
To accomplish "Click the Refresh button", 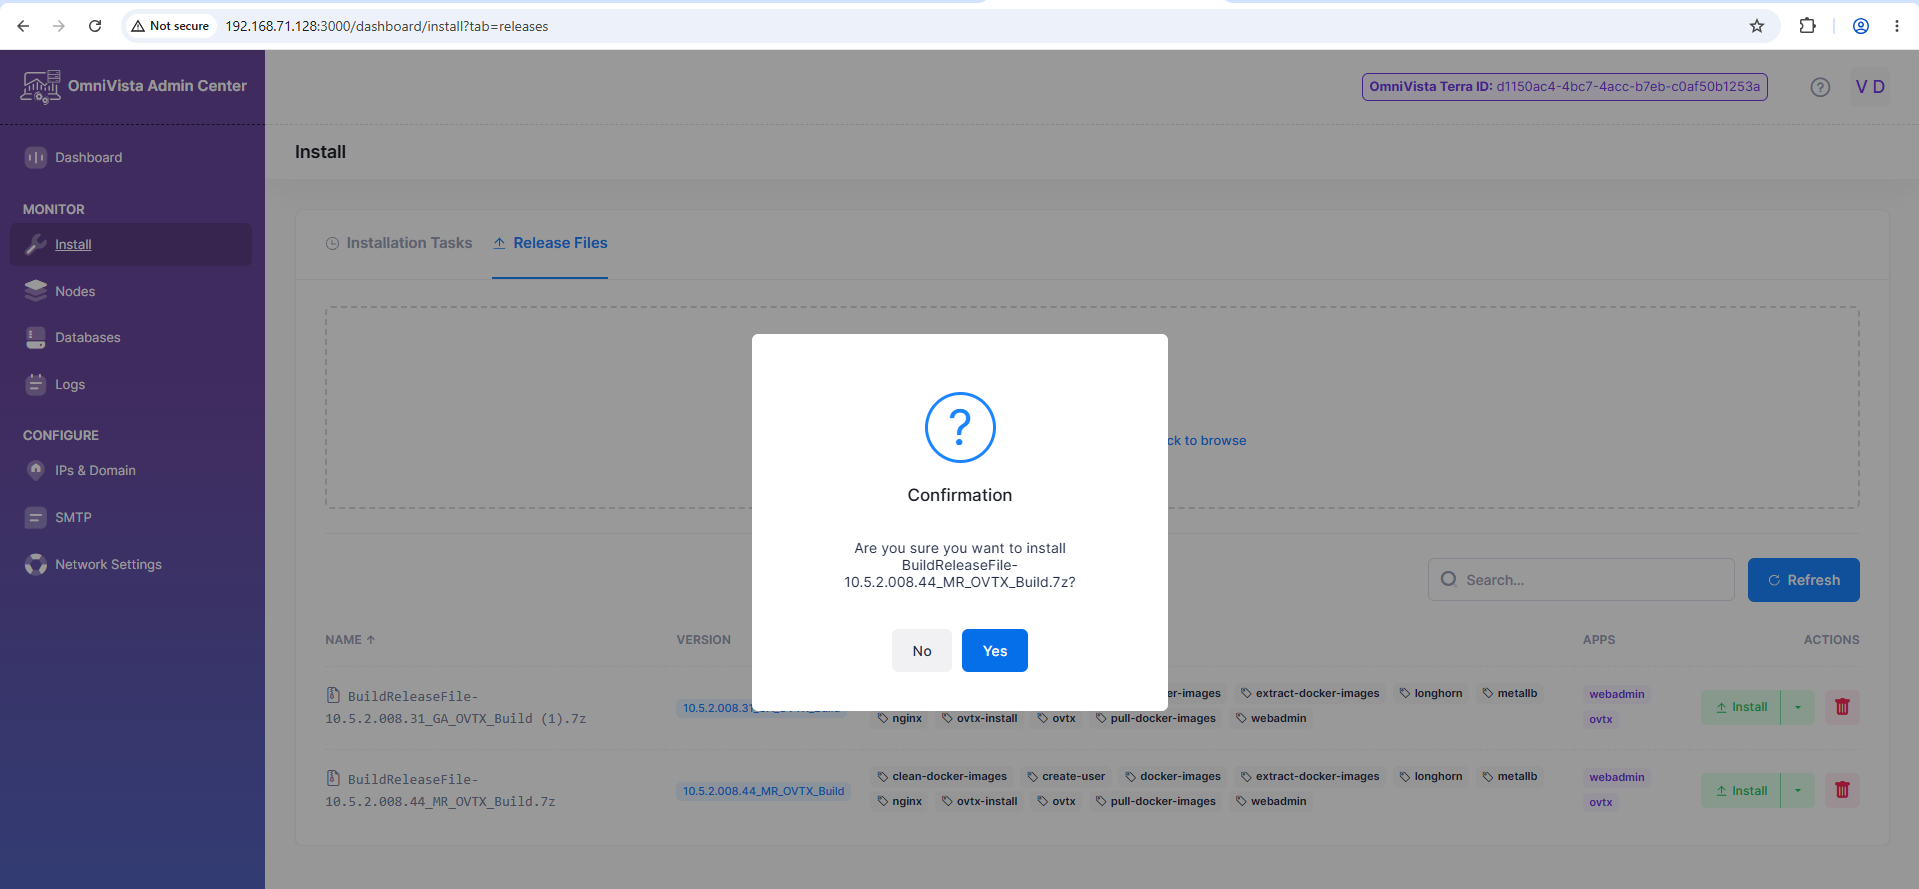I will pyautogui.click(x=1803, y=580).
